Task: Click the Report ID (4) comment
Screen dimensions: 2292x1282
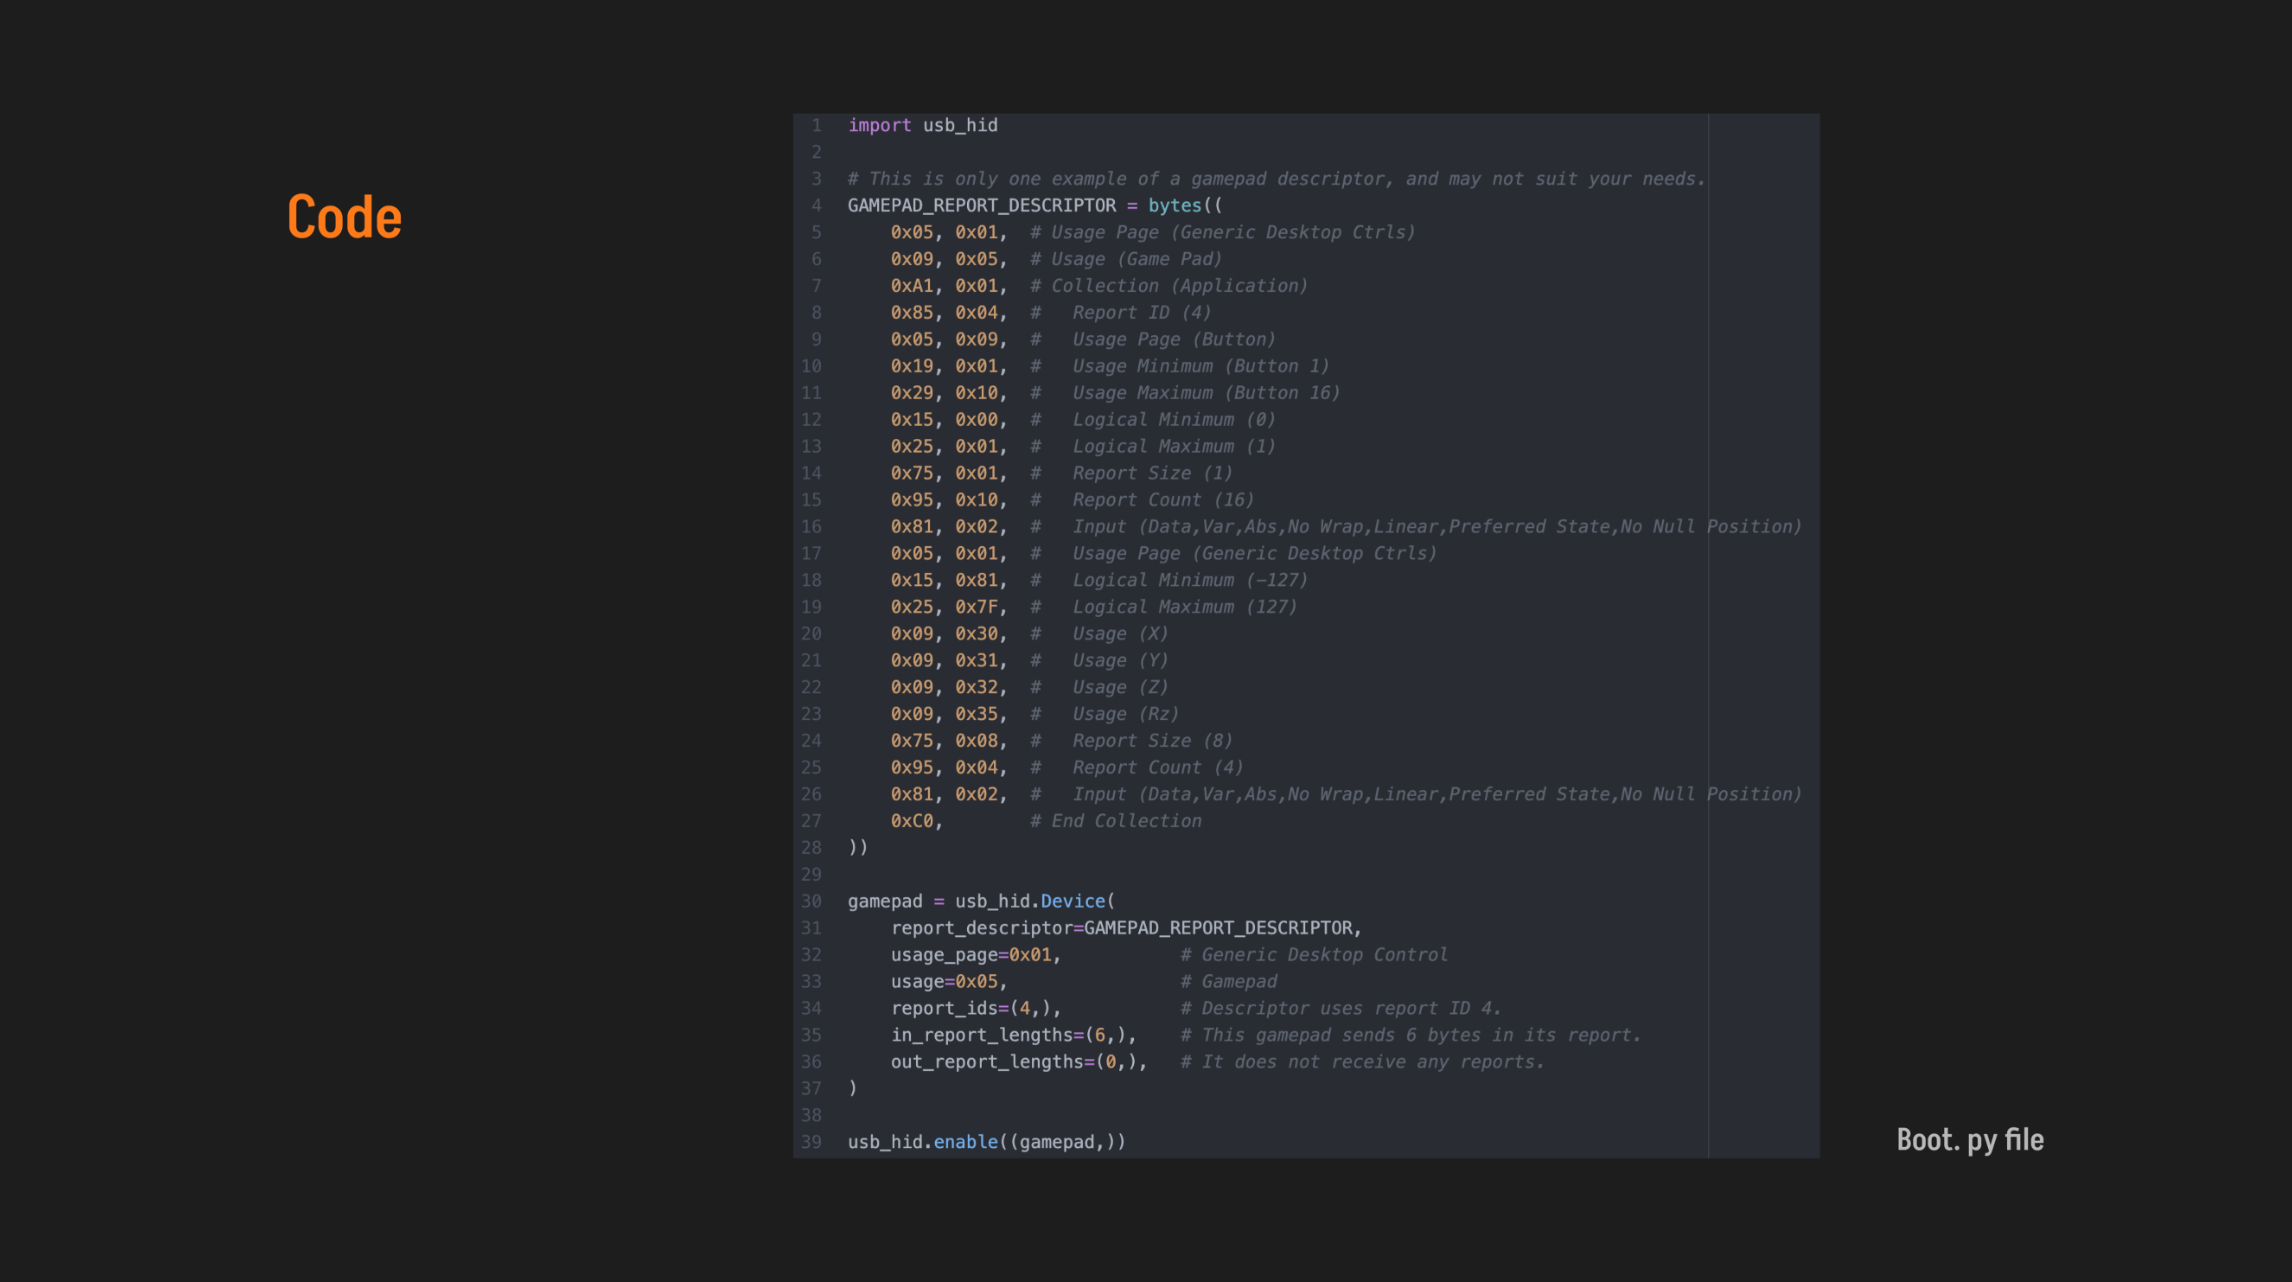Action: coord(1141,313)
